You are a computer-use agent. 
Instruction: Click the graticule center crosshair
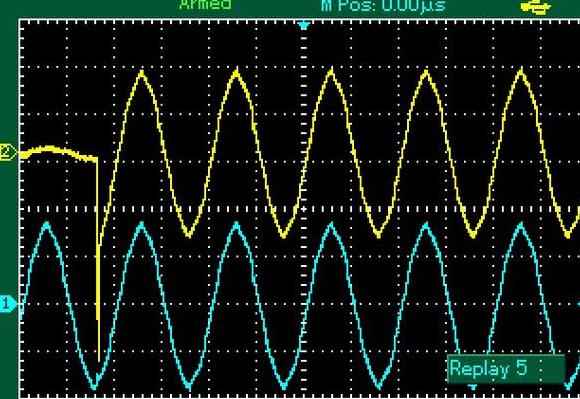[304, 209]
